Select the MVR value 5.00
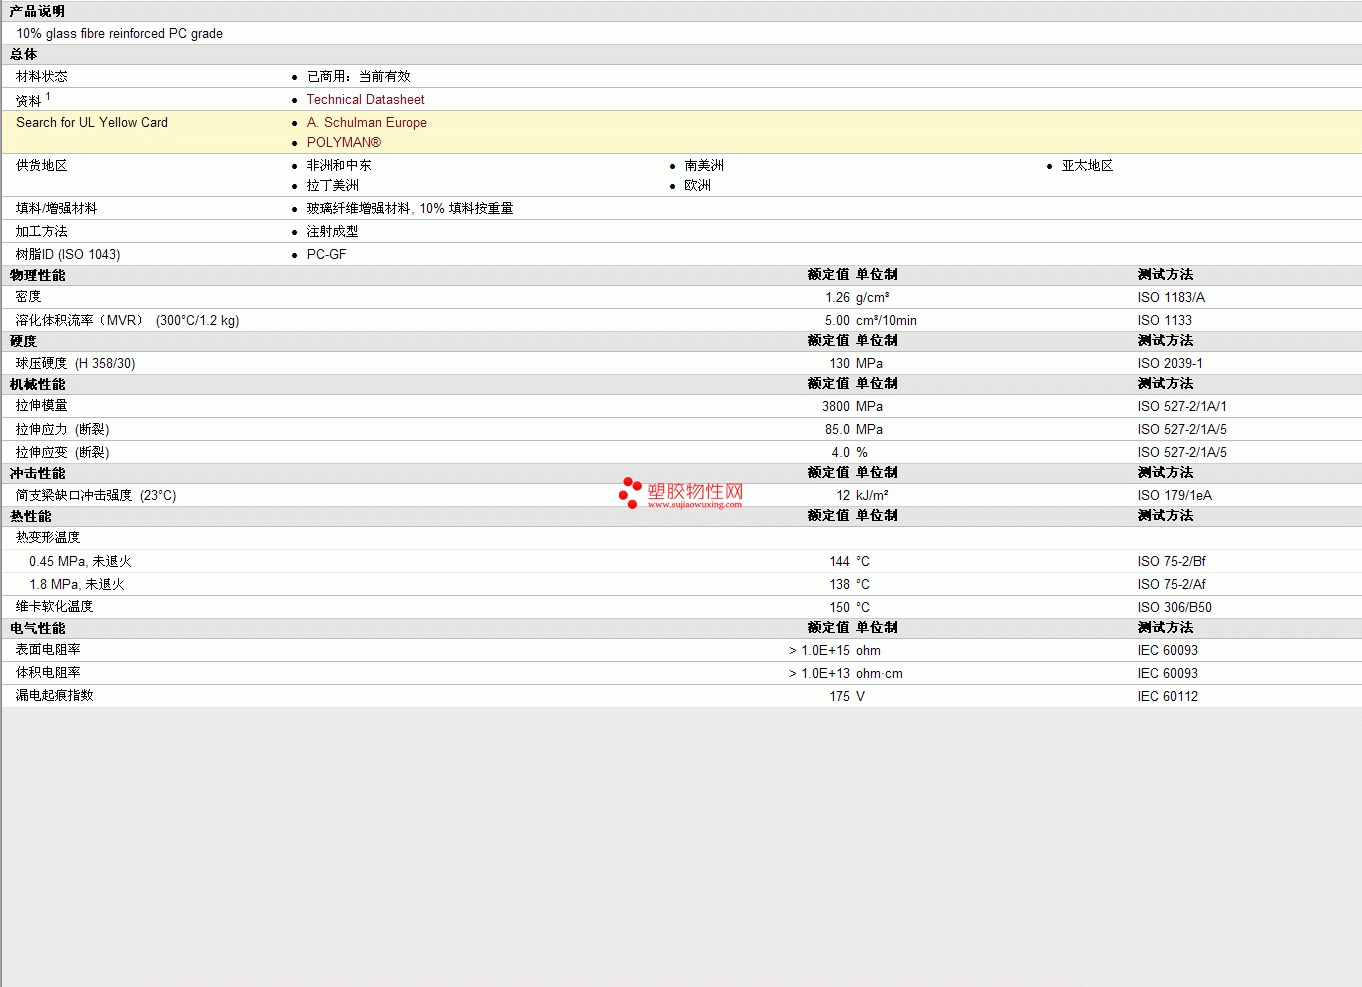 (x=838, y=321)
